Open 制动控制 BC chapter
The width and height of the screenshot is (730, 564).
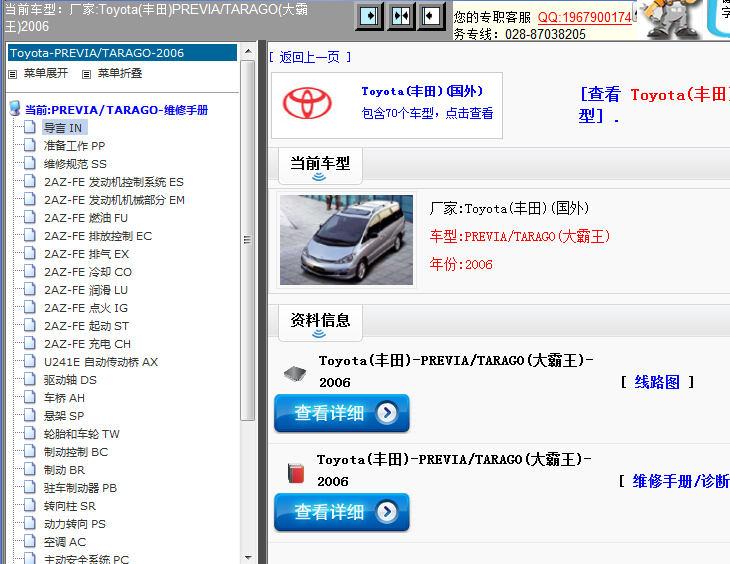coord(76,452)
